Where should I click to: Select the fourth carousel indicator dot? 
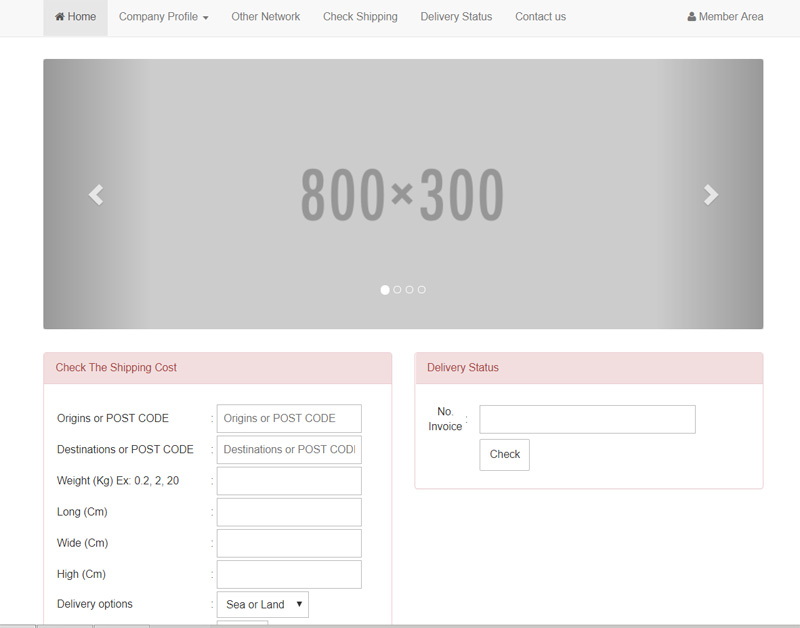[x=422, y=290]
